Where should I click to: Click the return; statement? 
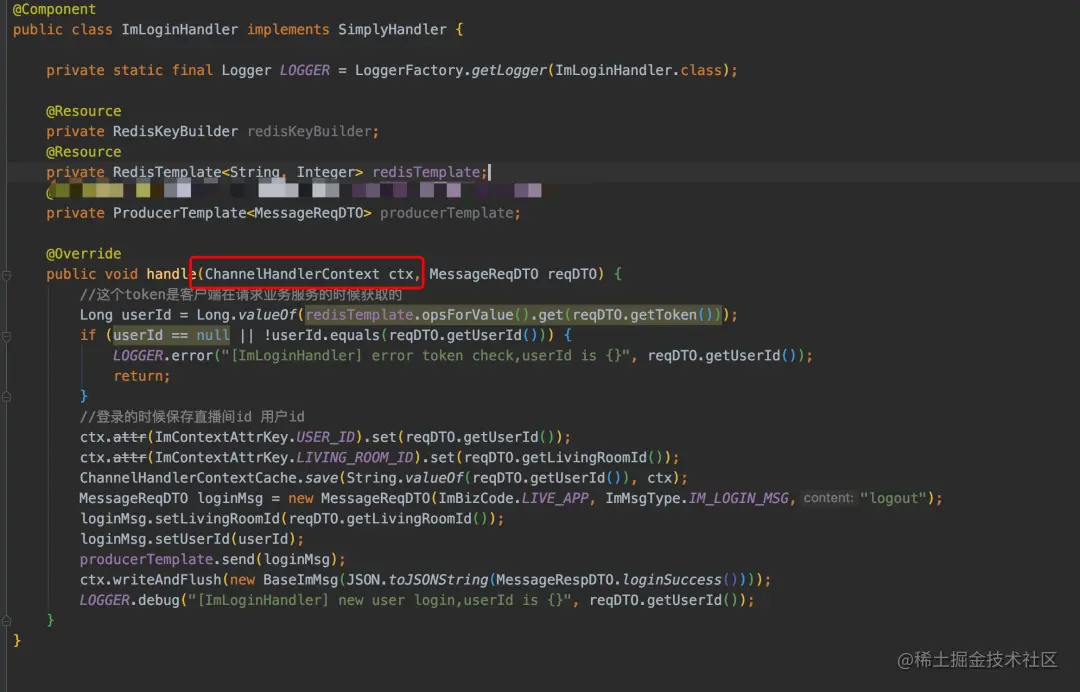tap(142, 376)
